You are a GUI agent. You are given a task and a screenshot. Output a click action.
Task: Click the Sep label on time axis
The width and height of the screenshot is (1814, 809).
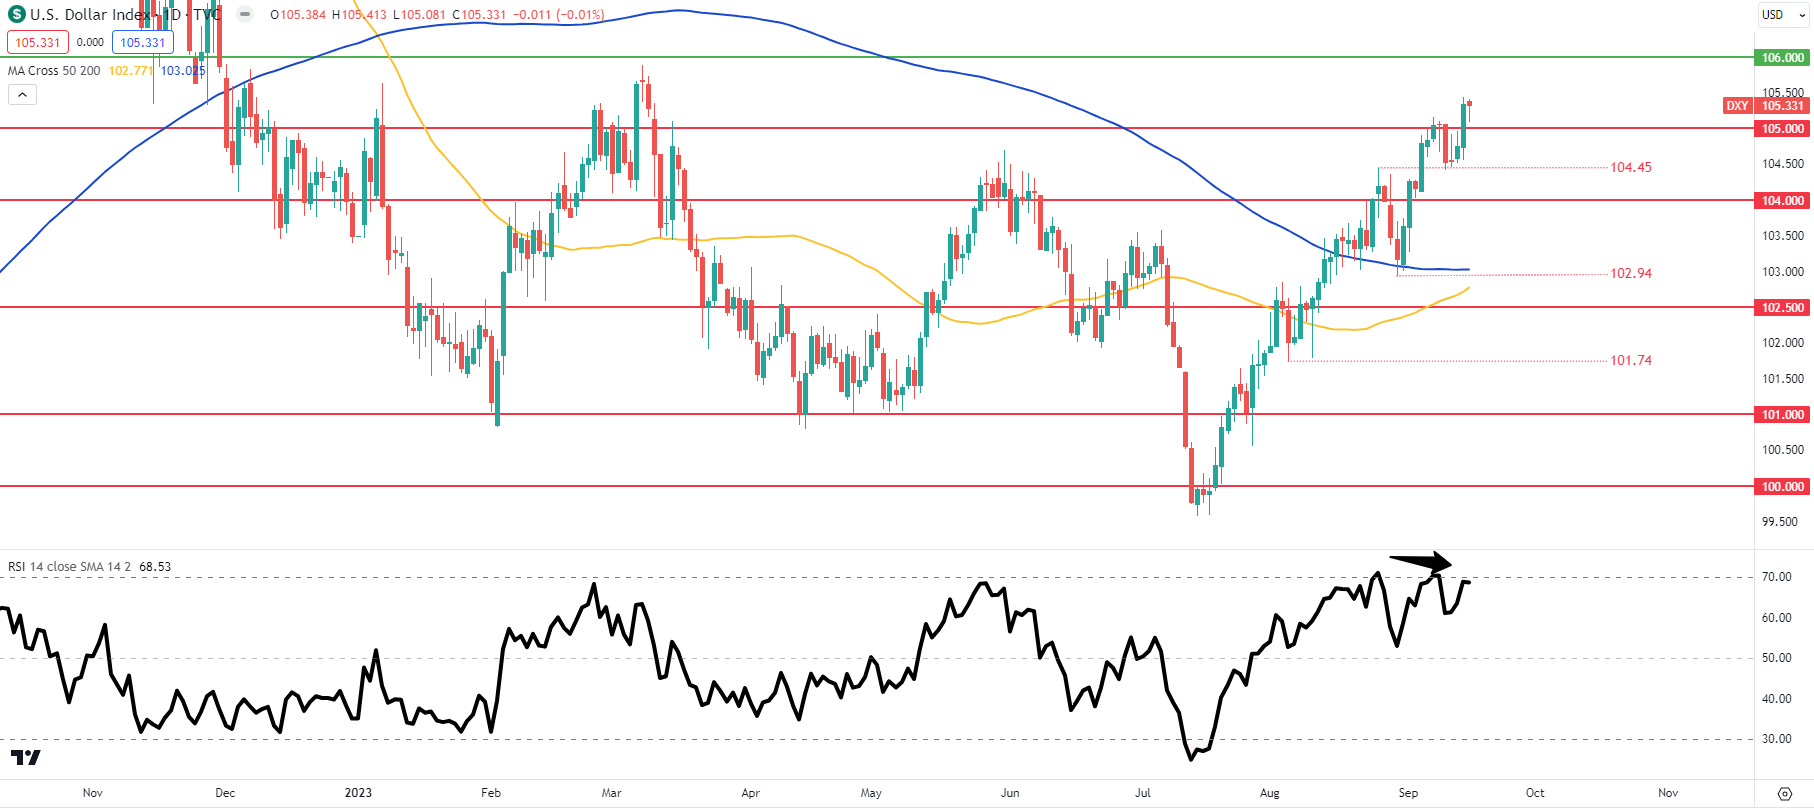click(1408, 793)
